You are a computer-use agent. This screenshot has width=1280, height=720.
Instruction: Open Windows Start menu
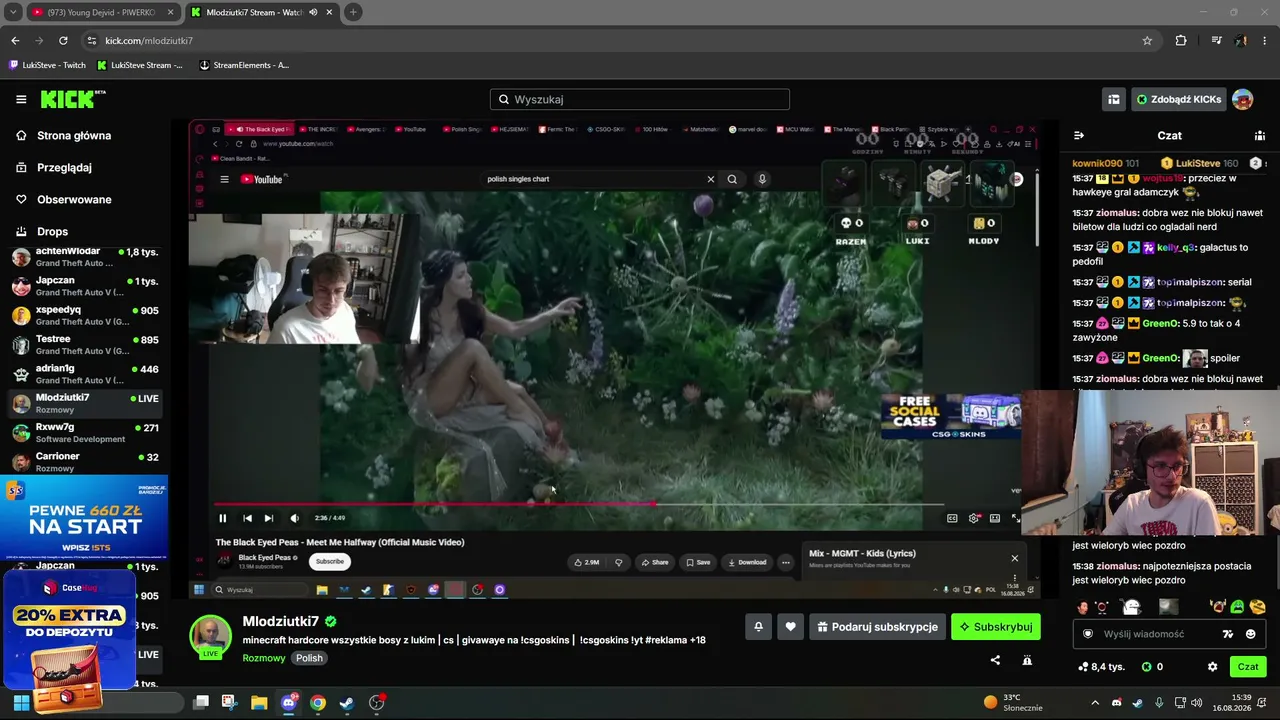click(21, 702)
